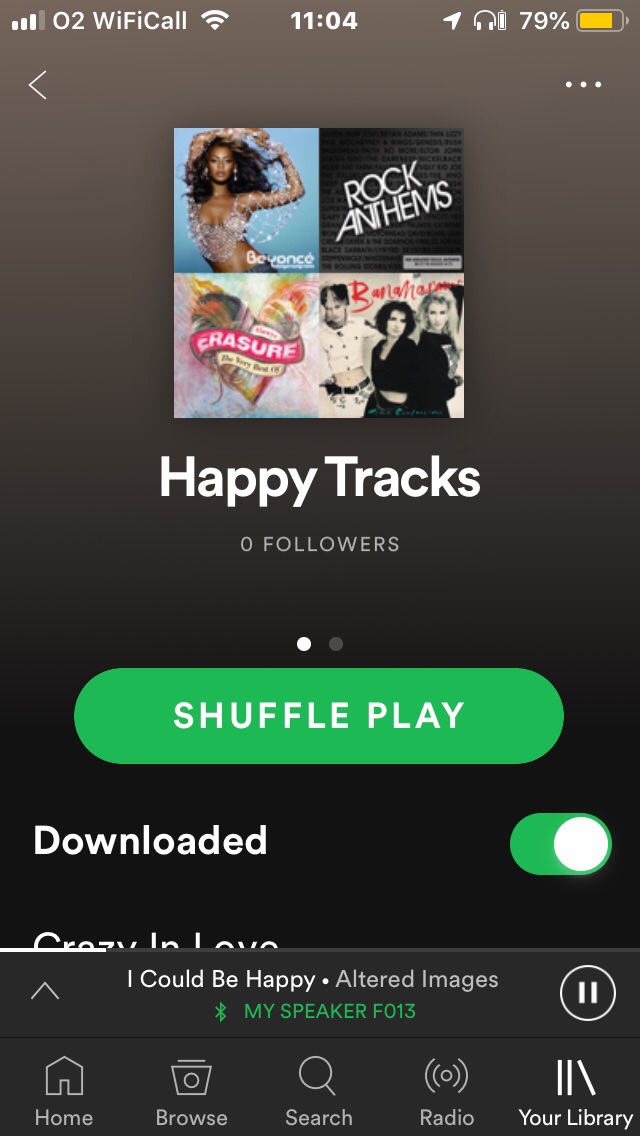Image resolution: width=640 pixels, height=1136 pixels.
Task: Open the MY SPEAKER F013 device picker
Action: tap(330, 1011)
